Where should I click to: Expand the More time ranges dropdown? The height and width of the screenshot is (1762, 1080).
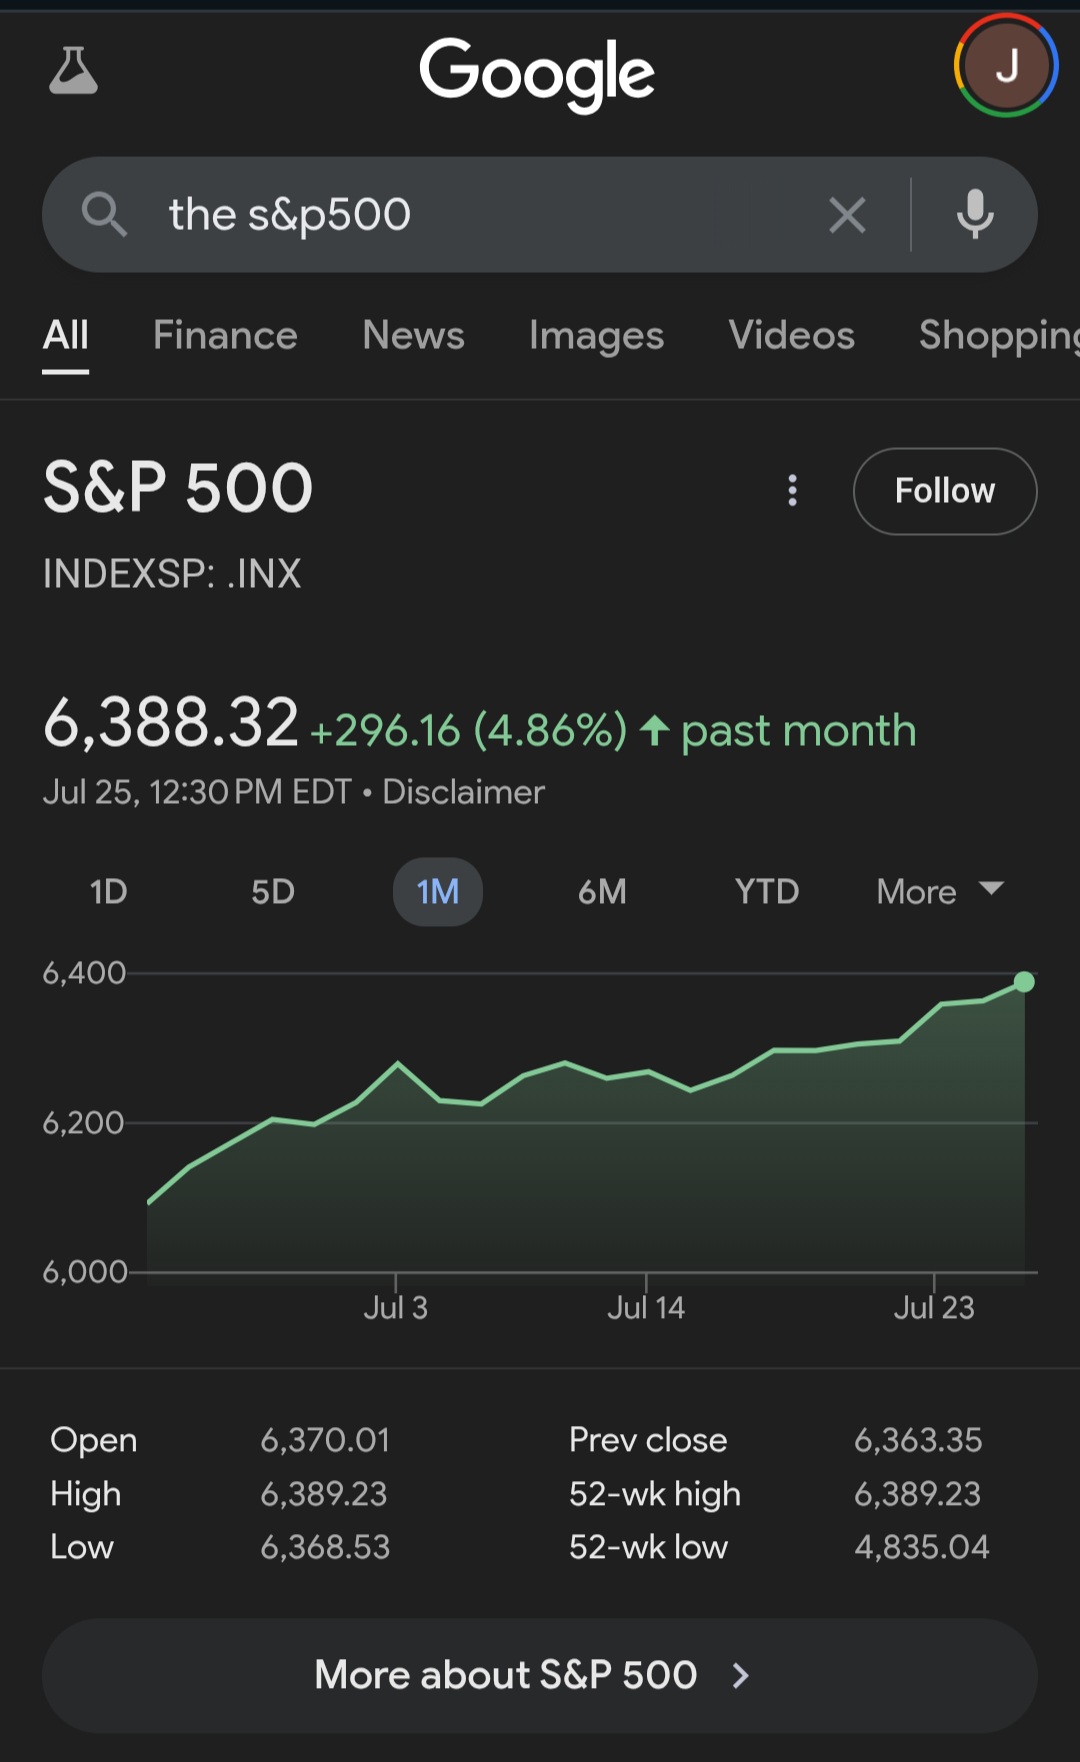tap(939, 892)
